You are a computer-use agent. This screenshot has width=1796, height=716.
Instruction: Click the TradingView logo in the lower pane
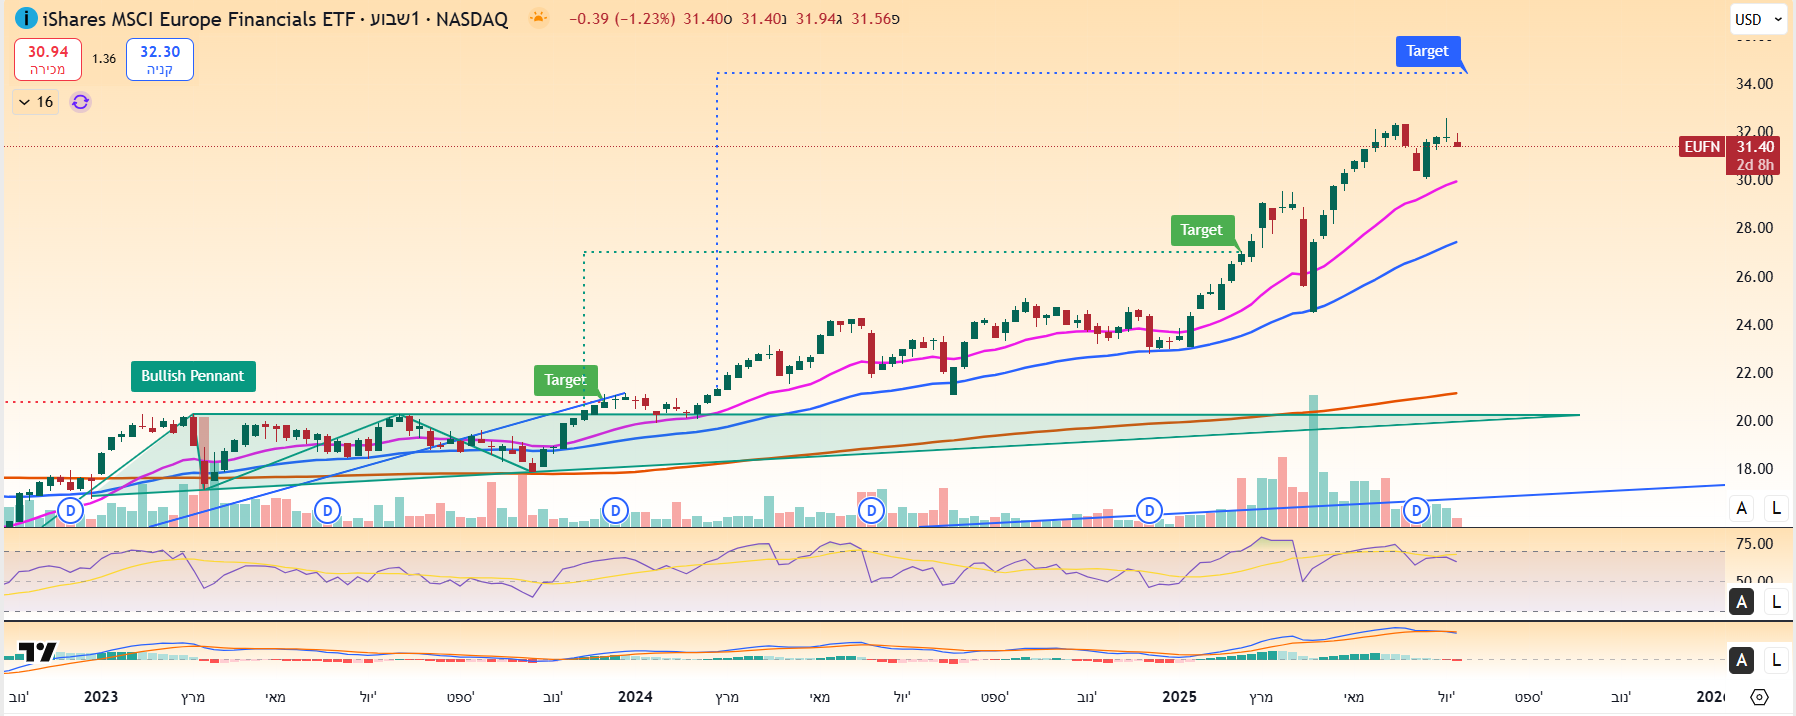38,652
